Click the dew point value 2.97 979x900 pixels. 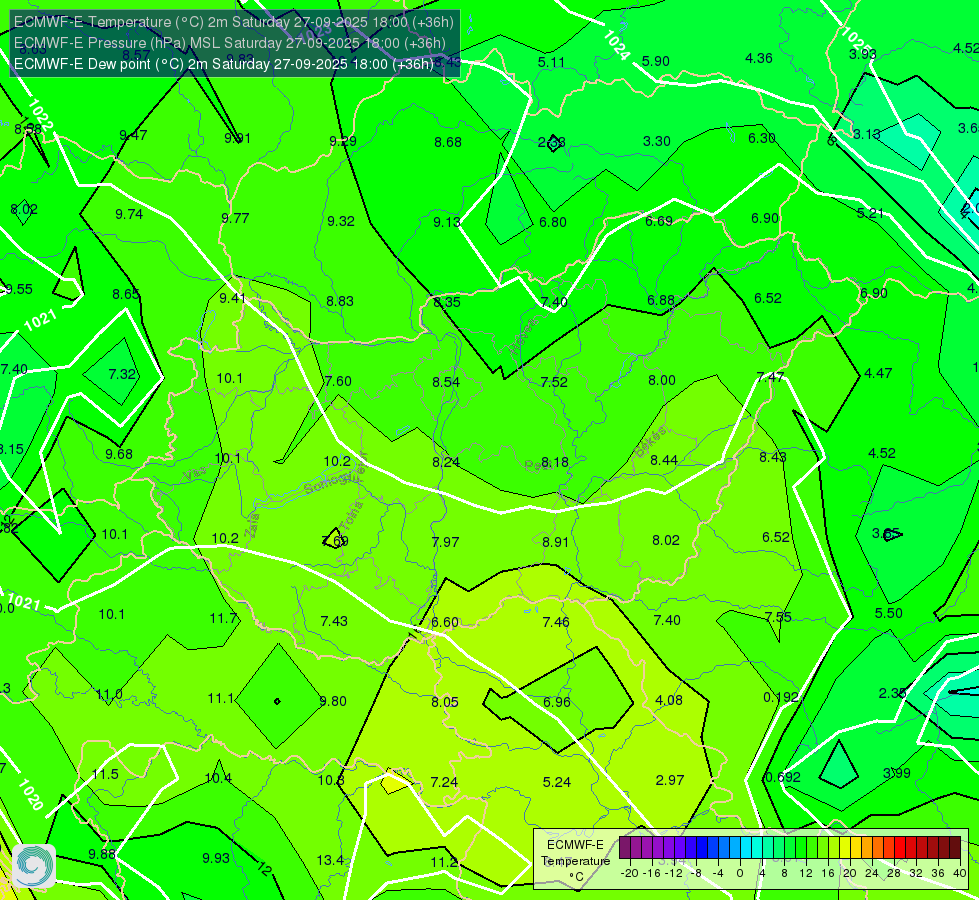pos(670,780)
